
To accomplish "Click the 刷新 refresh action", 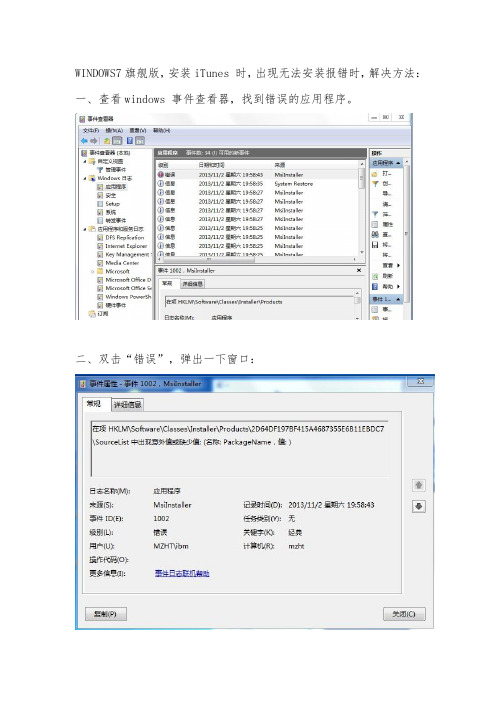I will (383, 276).
